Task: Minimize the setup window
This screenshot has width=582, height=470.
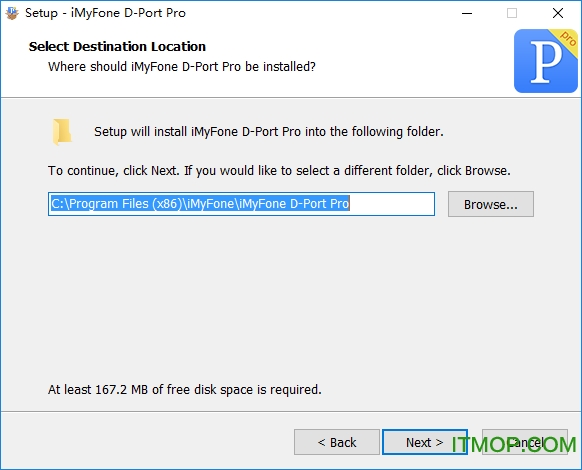Action: (467, 13)
